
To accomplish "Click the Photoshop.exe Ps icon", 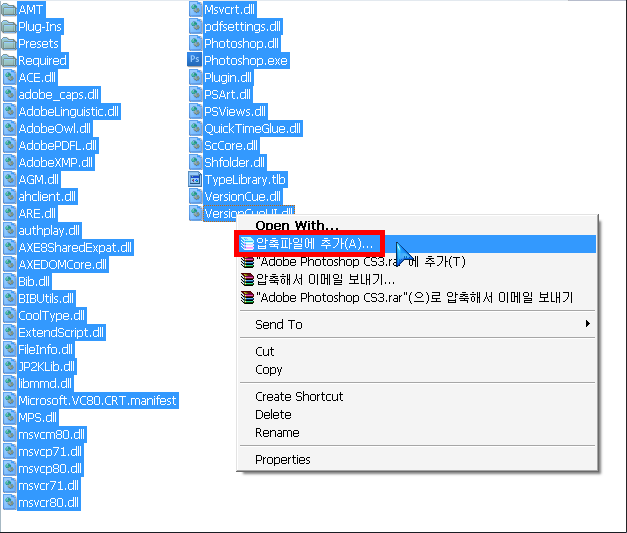I will pos(194,60).
